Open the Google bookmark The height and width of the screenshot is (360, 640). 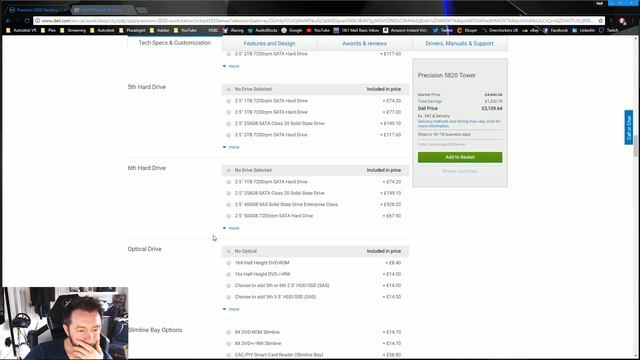click(292, 30)
